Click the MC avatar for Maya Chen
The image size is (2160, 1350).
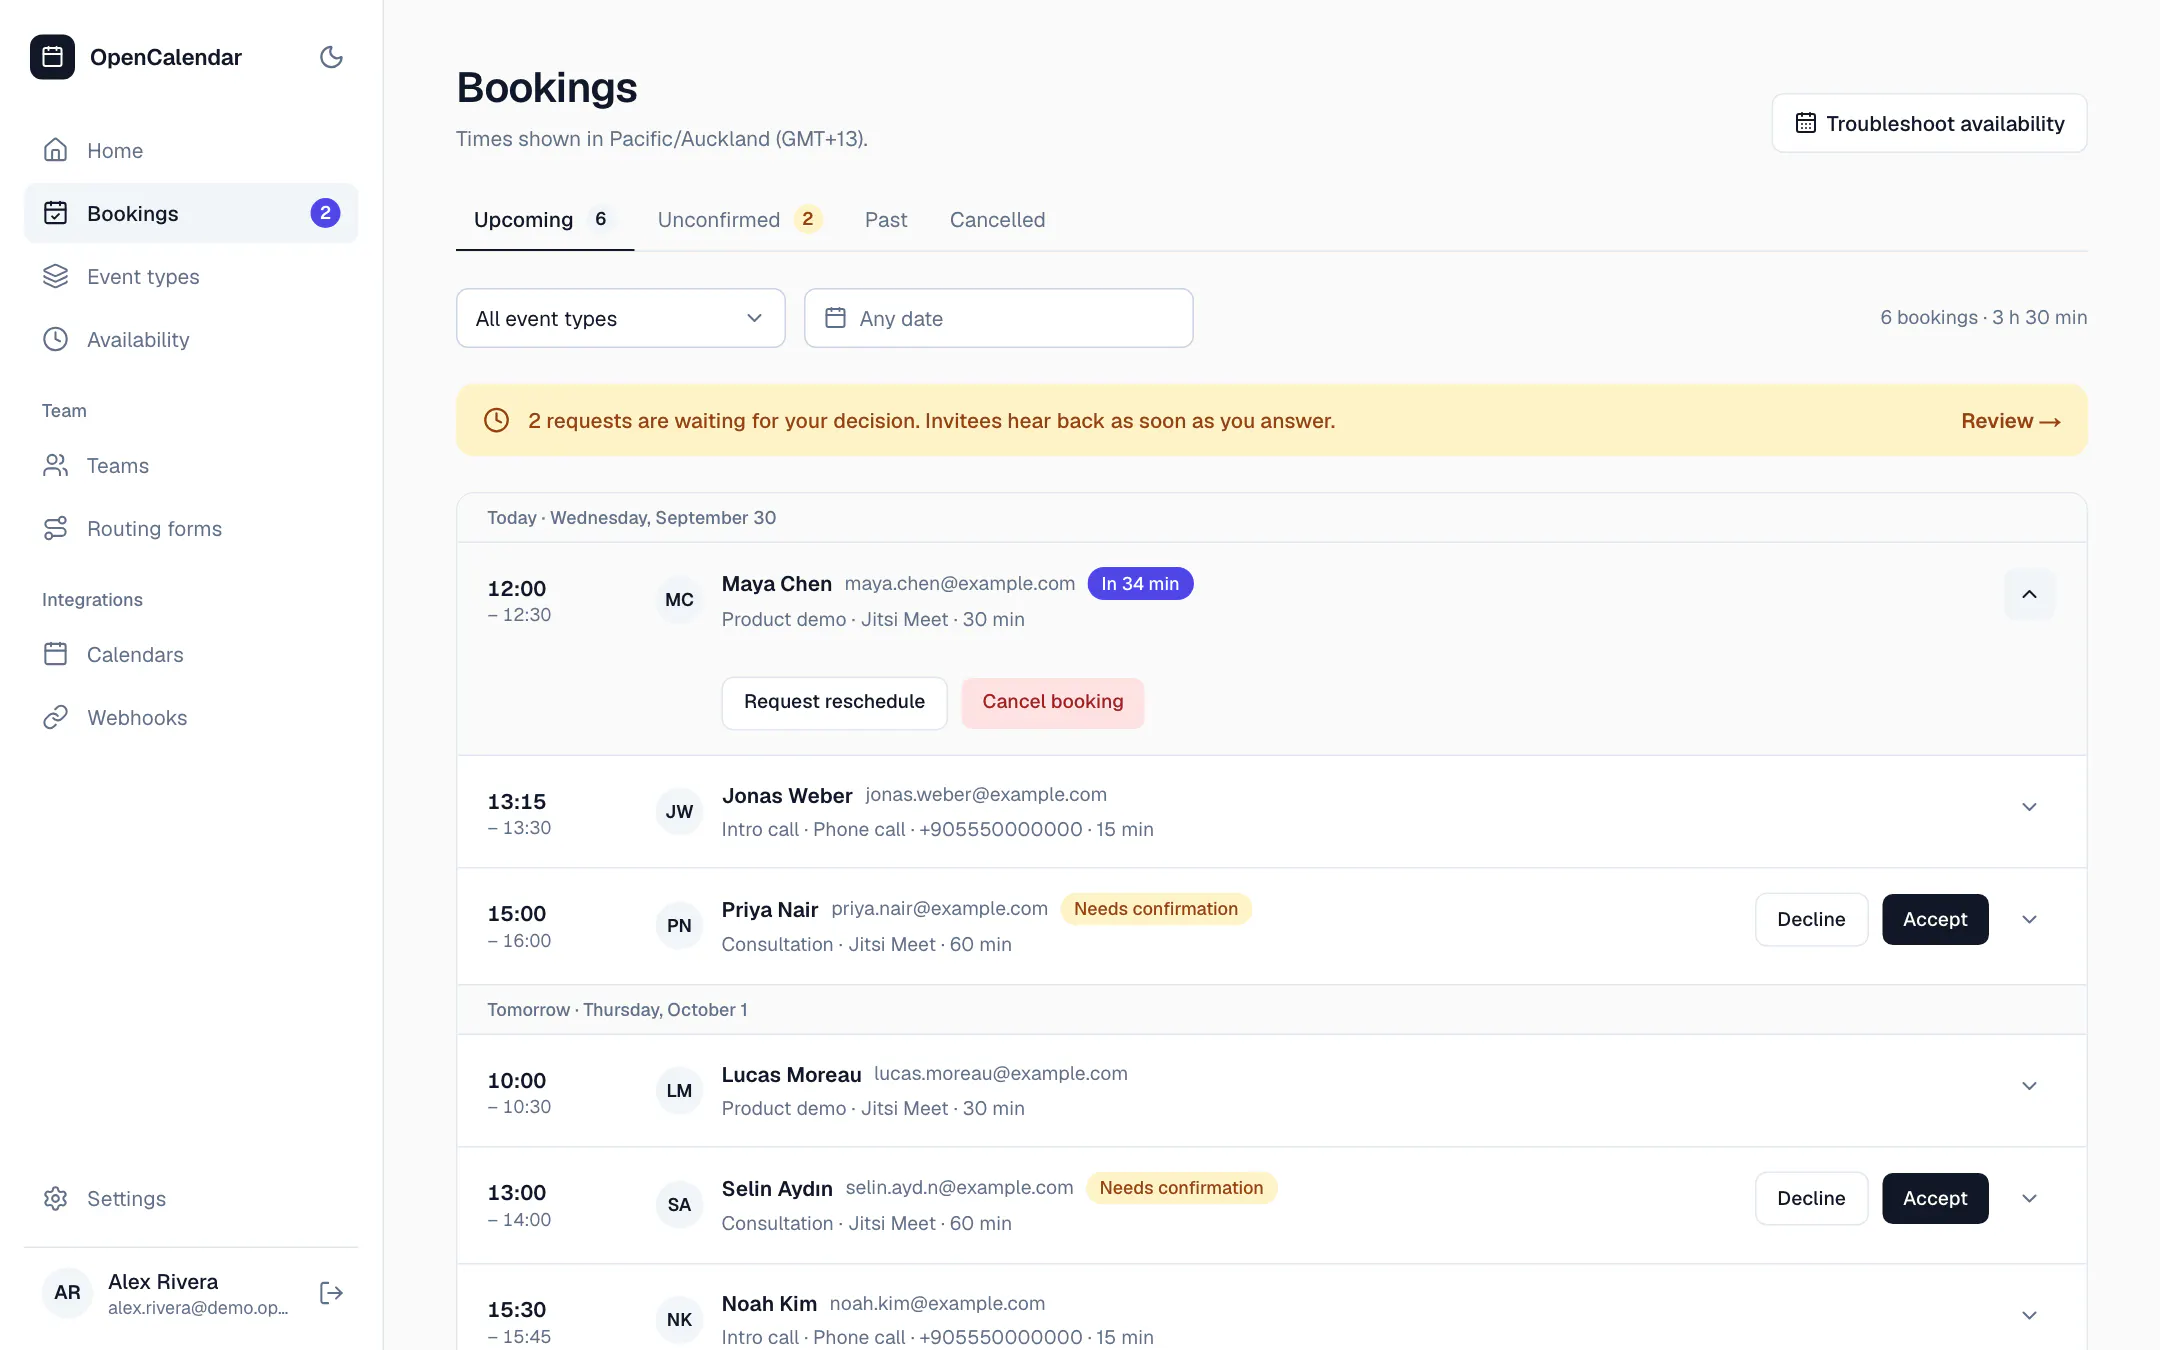[679, 599]
